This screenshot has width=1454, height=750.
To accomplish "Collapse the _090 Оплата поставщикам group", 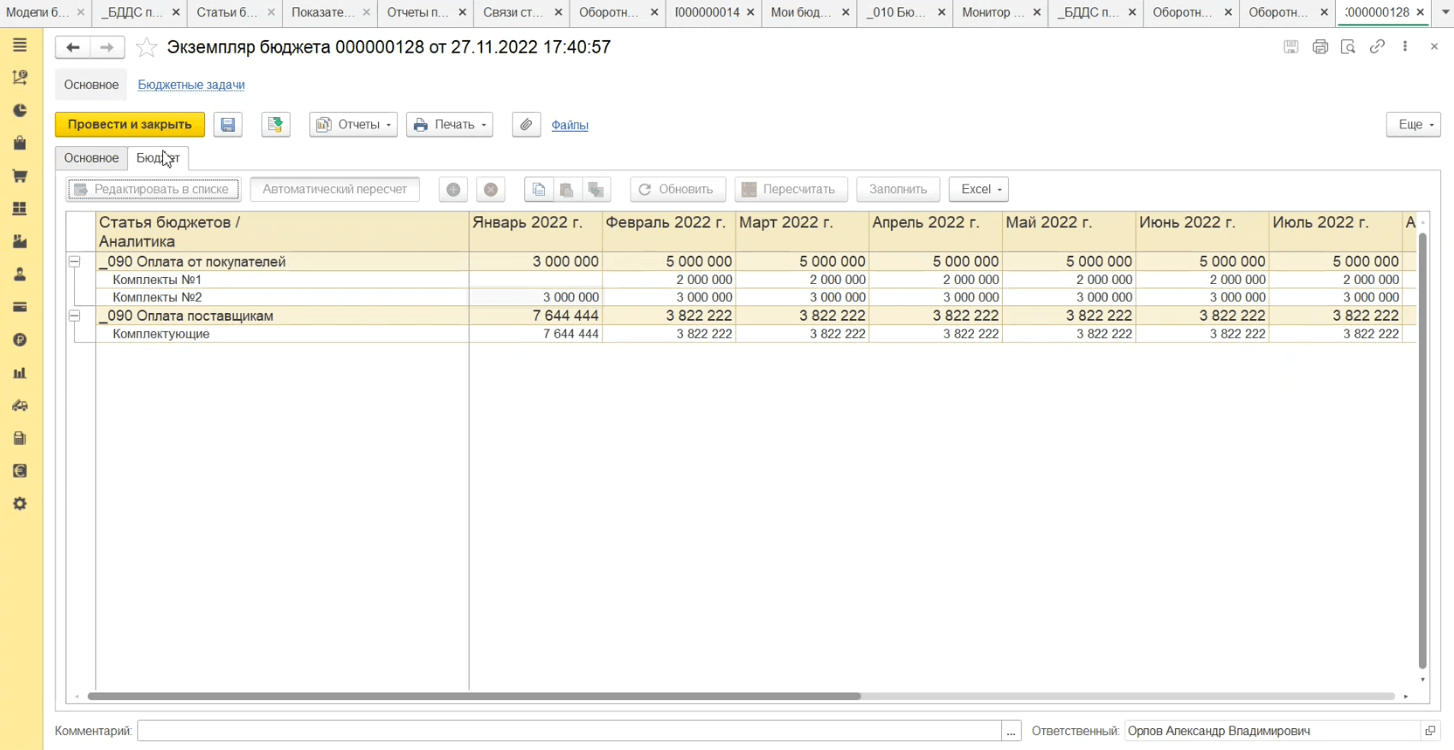I will click(x=74, y=315).
